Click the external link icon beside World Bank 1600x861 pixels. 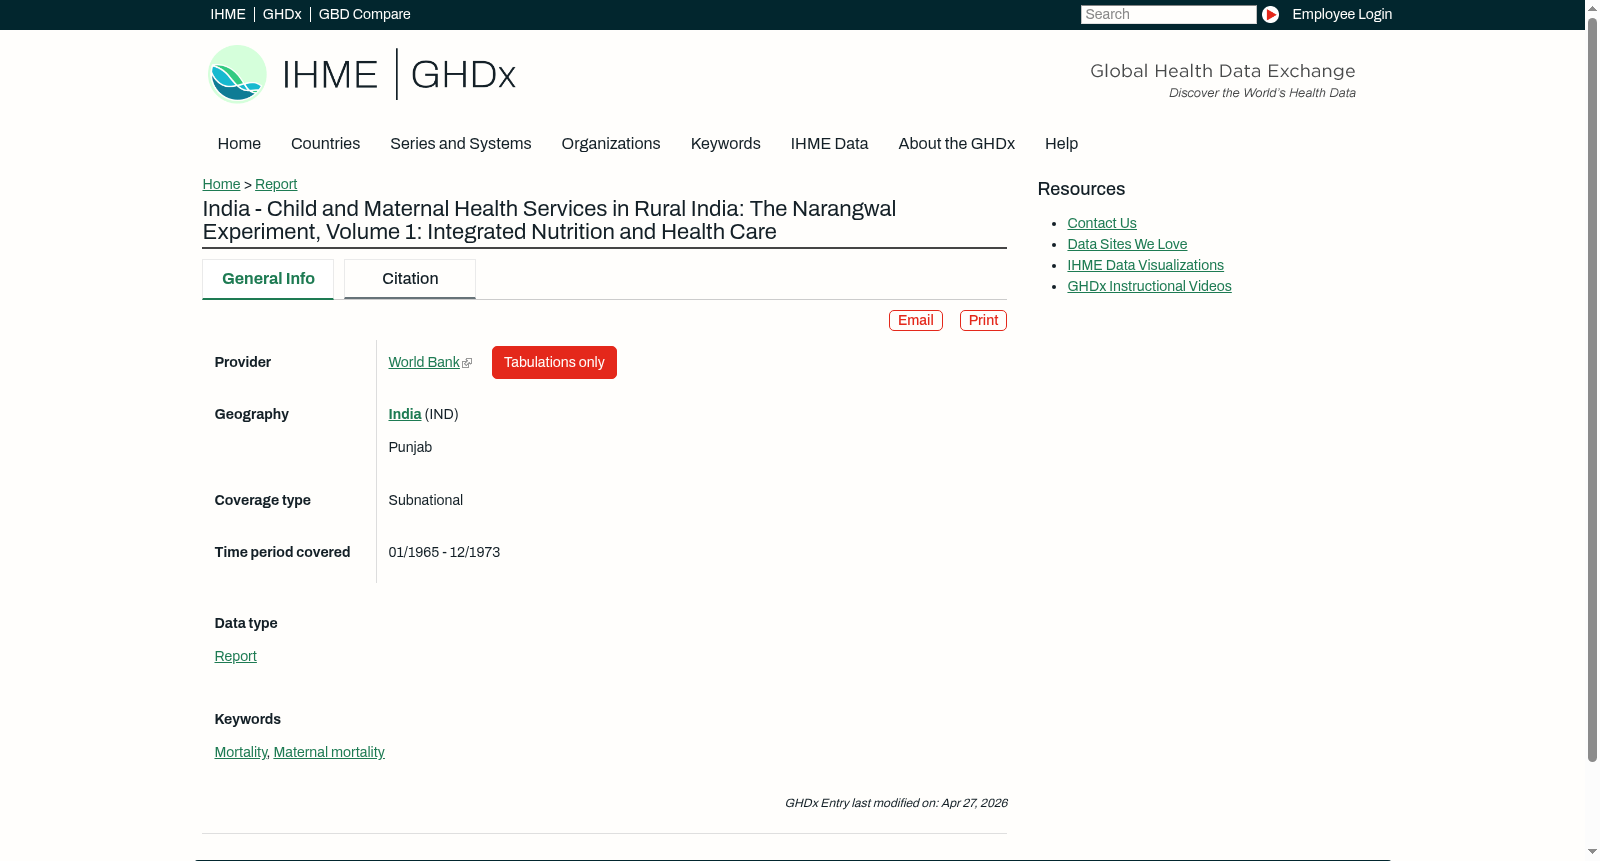tap(467, 363)
